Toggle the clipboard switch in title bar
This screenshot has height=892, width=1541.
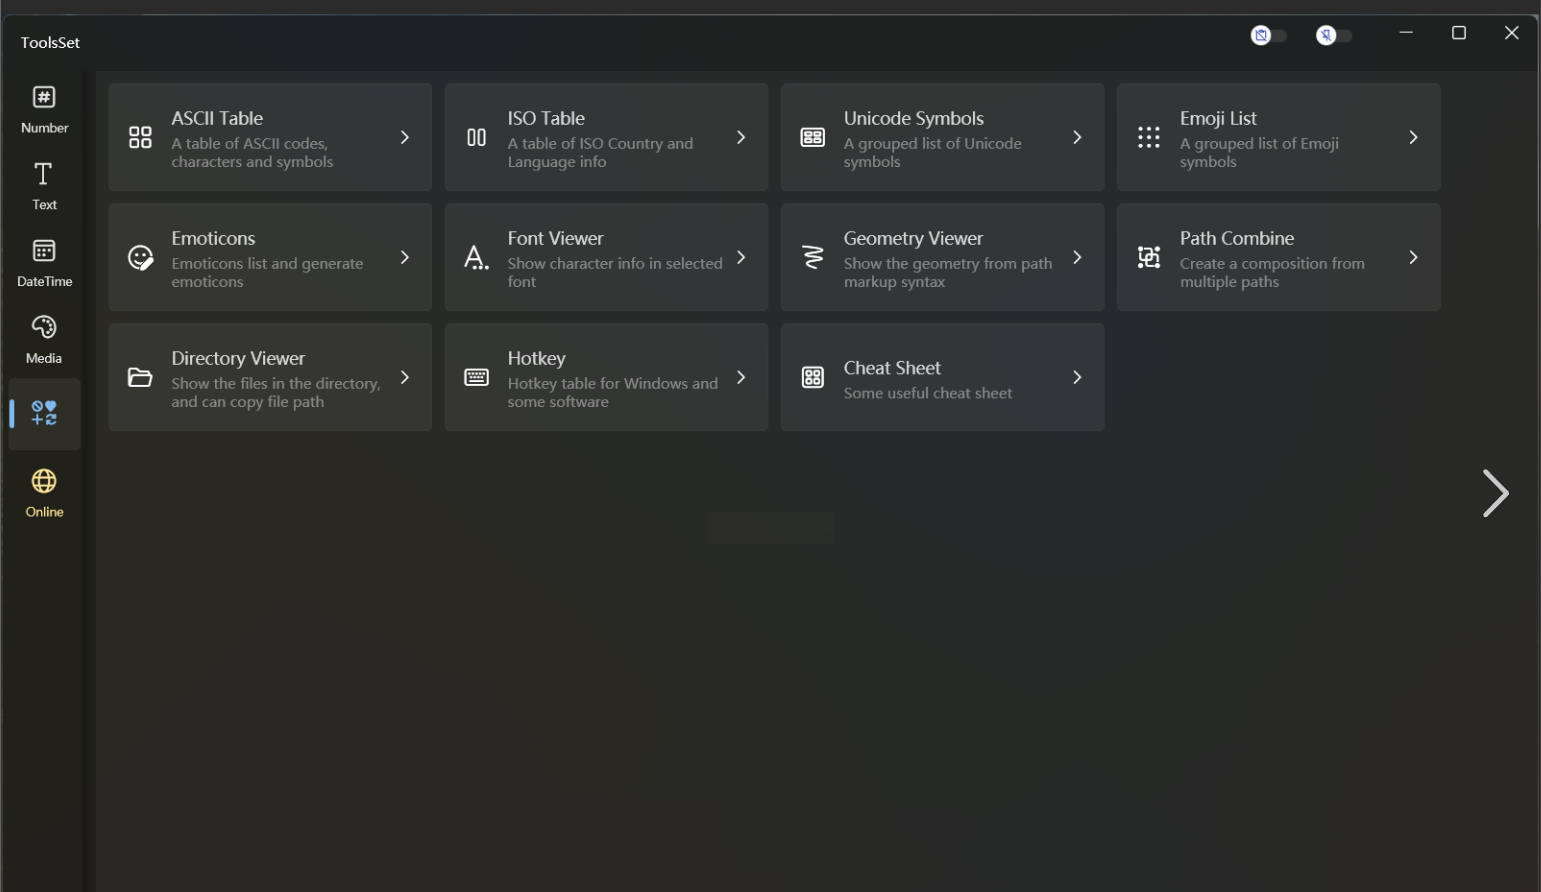click(1268, 36)
